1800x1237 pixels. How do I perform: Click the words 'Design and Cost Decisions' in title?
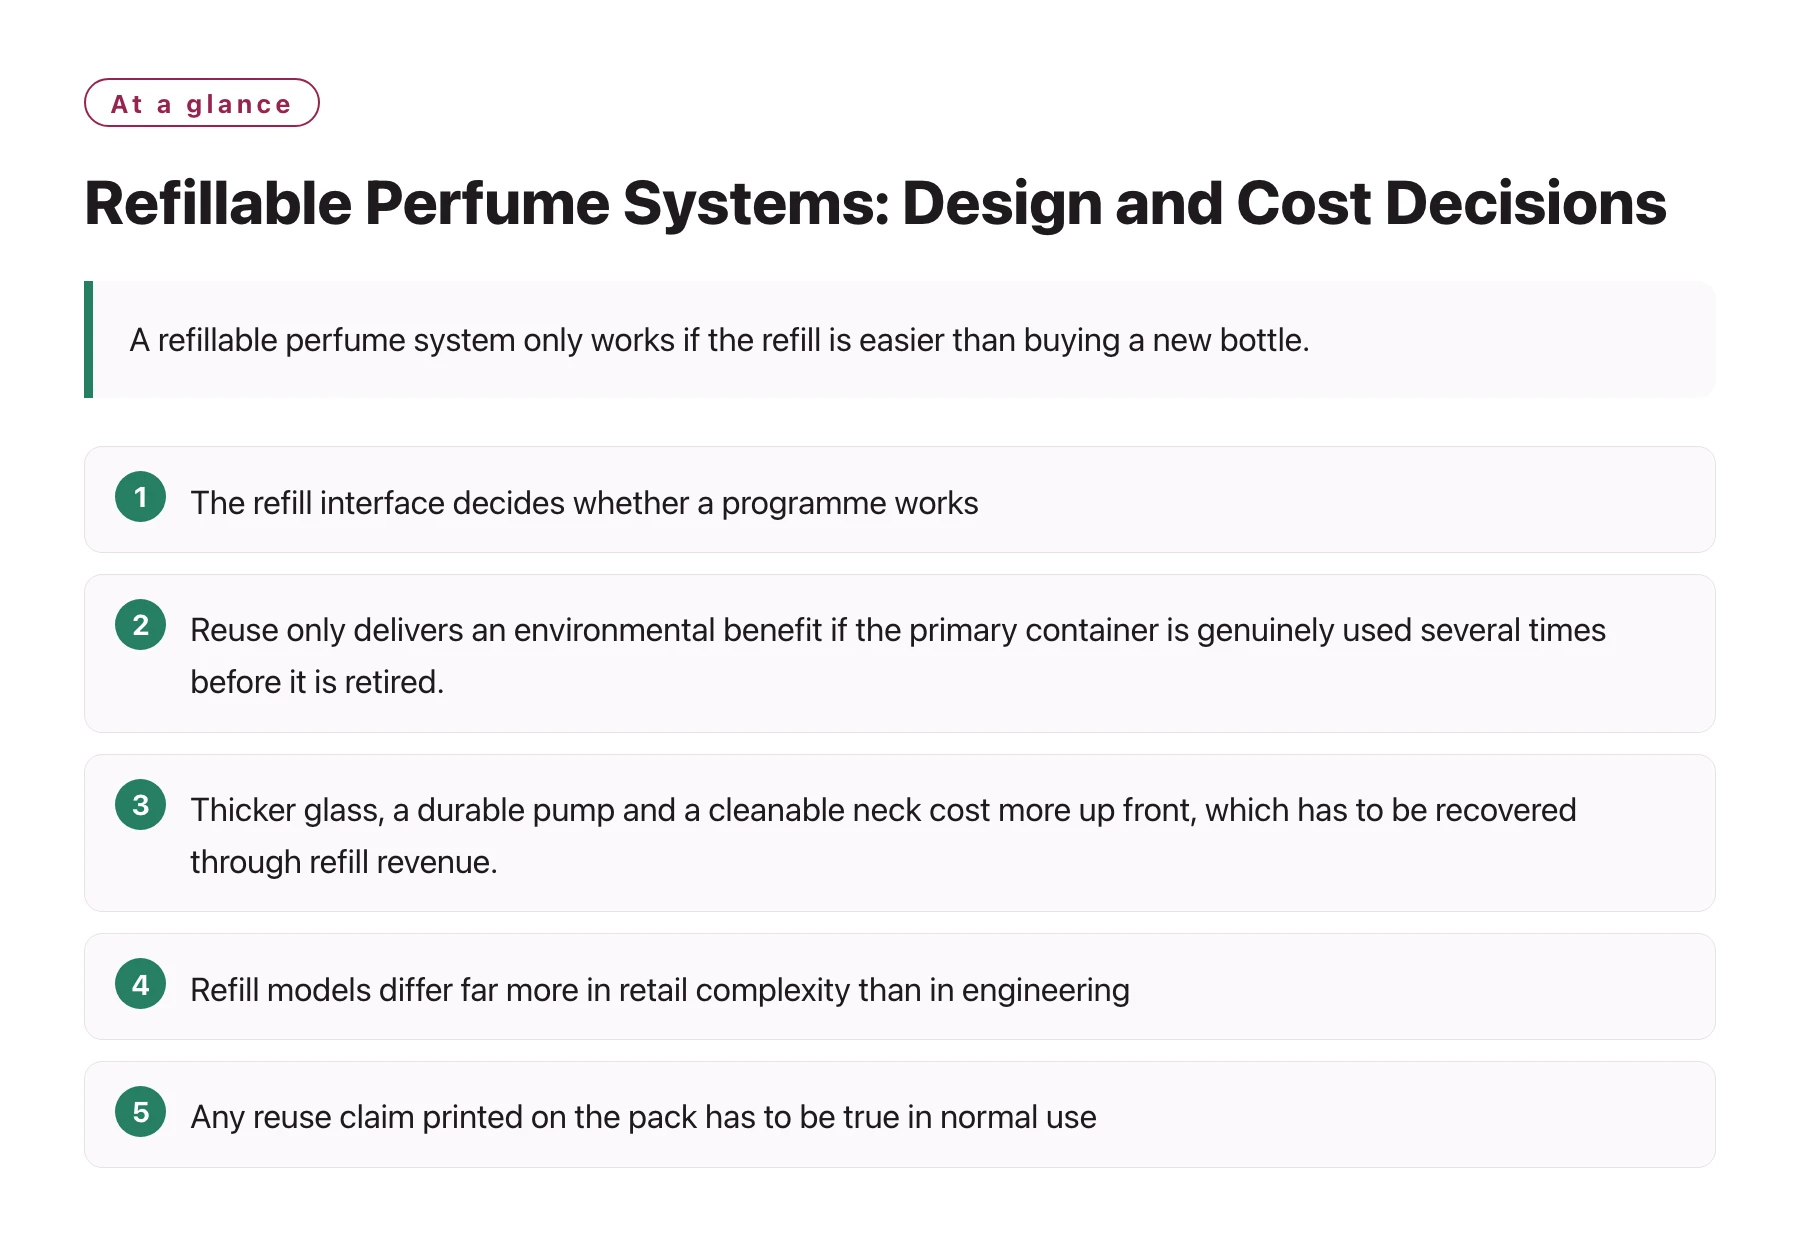1284,203
